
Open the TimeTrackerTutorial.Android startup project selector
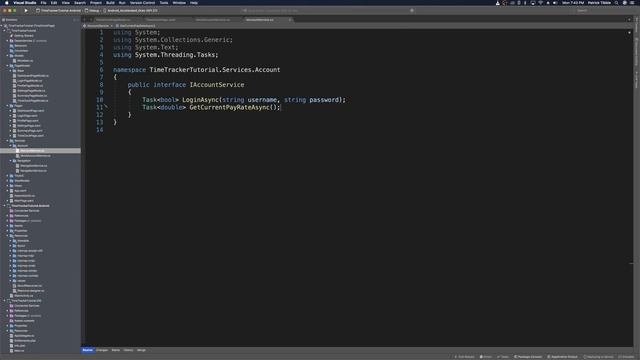(59, 10)
